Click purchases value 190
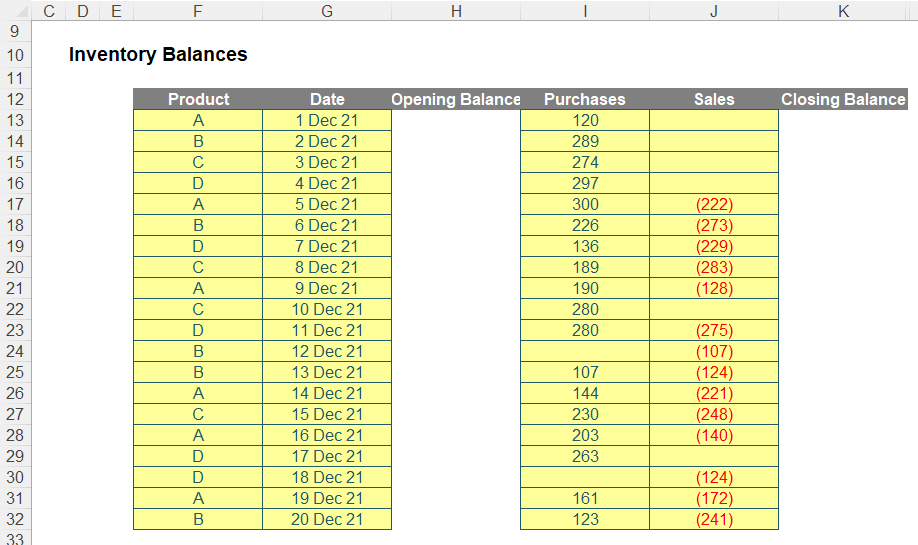The height and width of the screenshot is (545, 918). click(x=585, y=288)
